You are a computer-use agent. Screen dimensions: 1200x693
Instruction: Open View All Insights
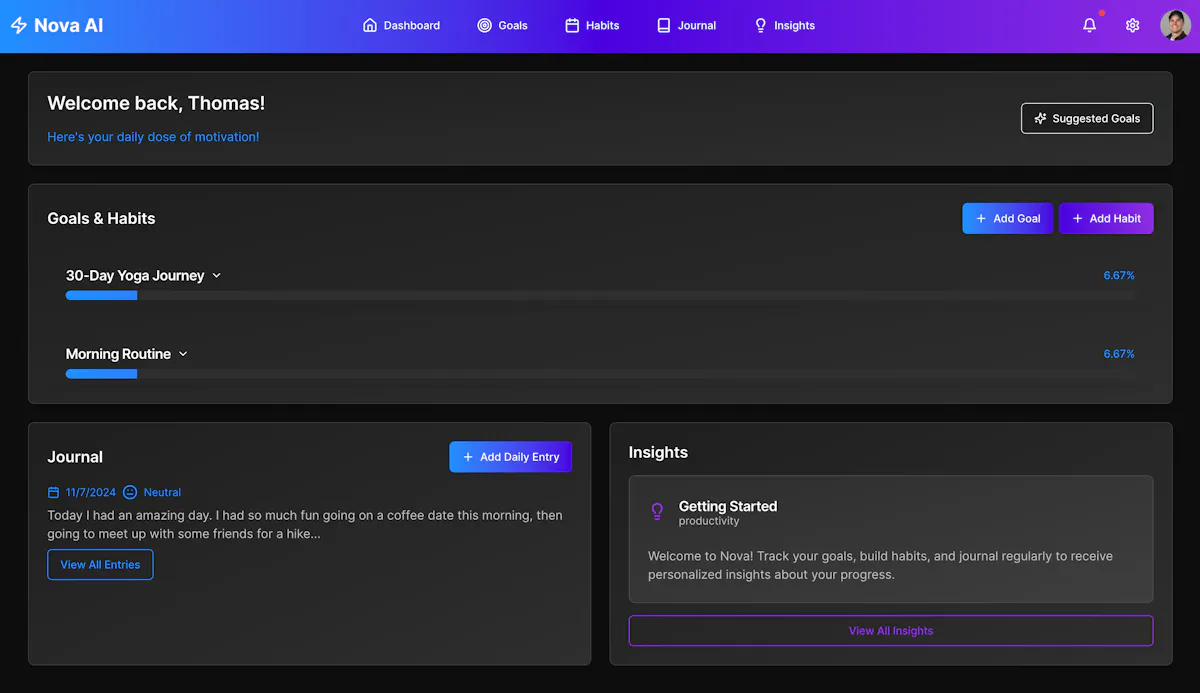[891, 631]
